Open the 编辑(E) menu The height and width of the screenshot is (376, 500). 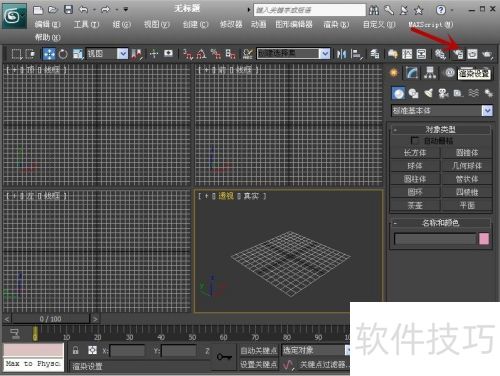[47, 24]
